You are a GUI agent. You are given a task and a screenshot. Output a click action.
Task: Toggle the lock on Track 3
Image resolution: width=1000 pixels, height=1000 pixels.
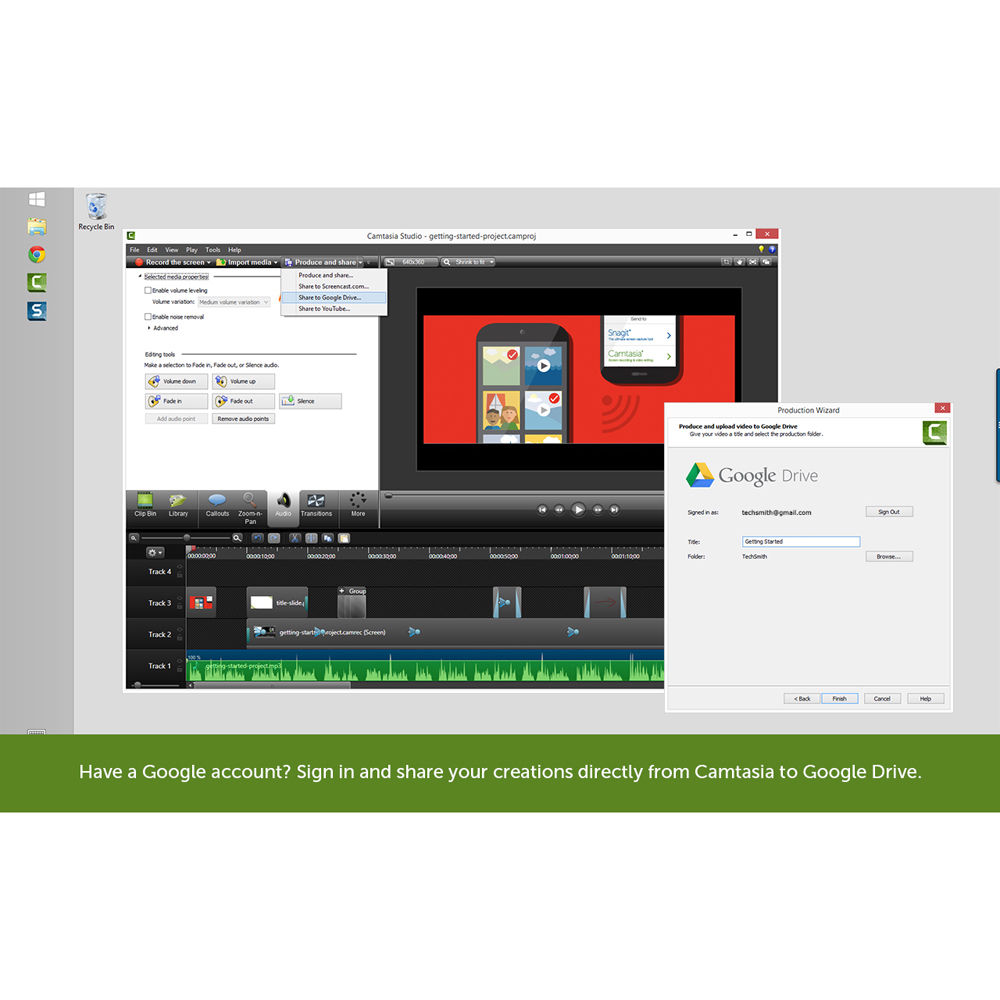(x=180, y=607)
